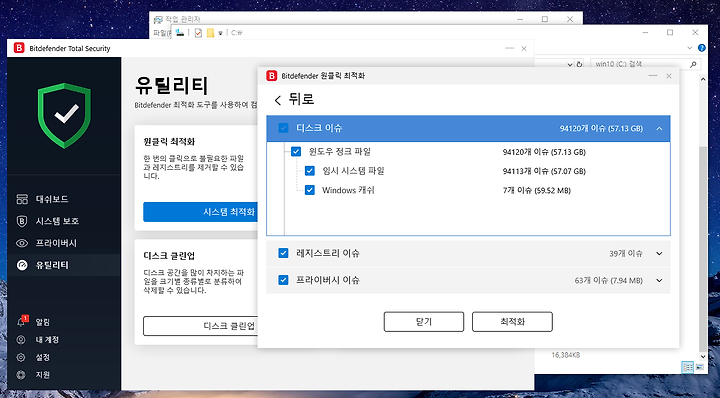Select the 'Windows 캐쉬' row label
This screenshot has height=398, width=720.
(x=348, y=190)
